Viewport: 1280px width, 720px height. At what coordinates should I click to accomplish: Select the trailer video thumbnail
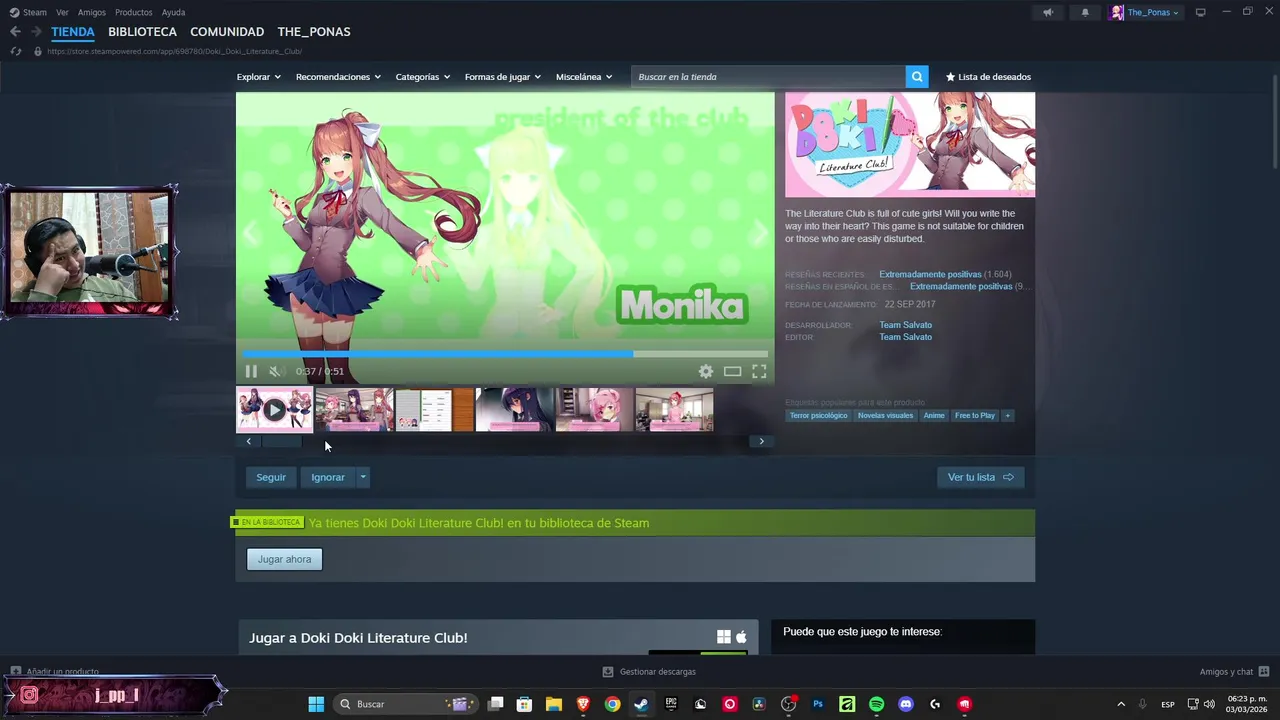coord(274,410)
